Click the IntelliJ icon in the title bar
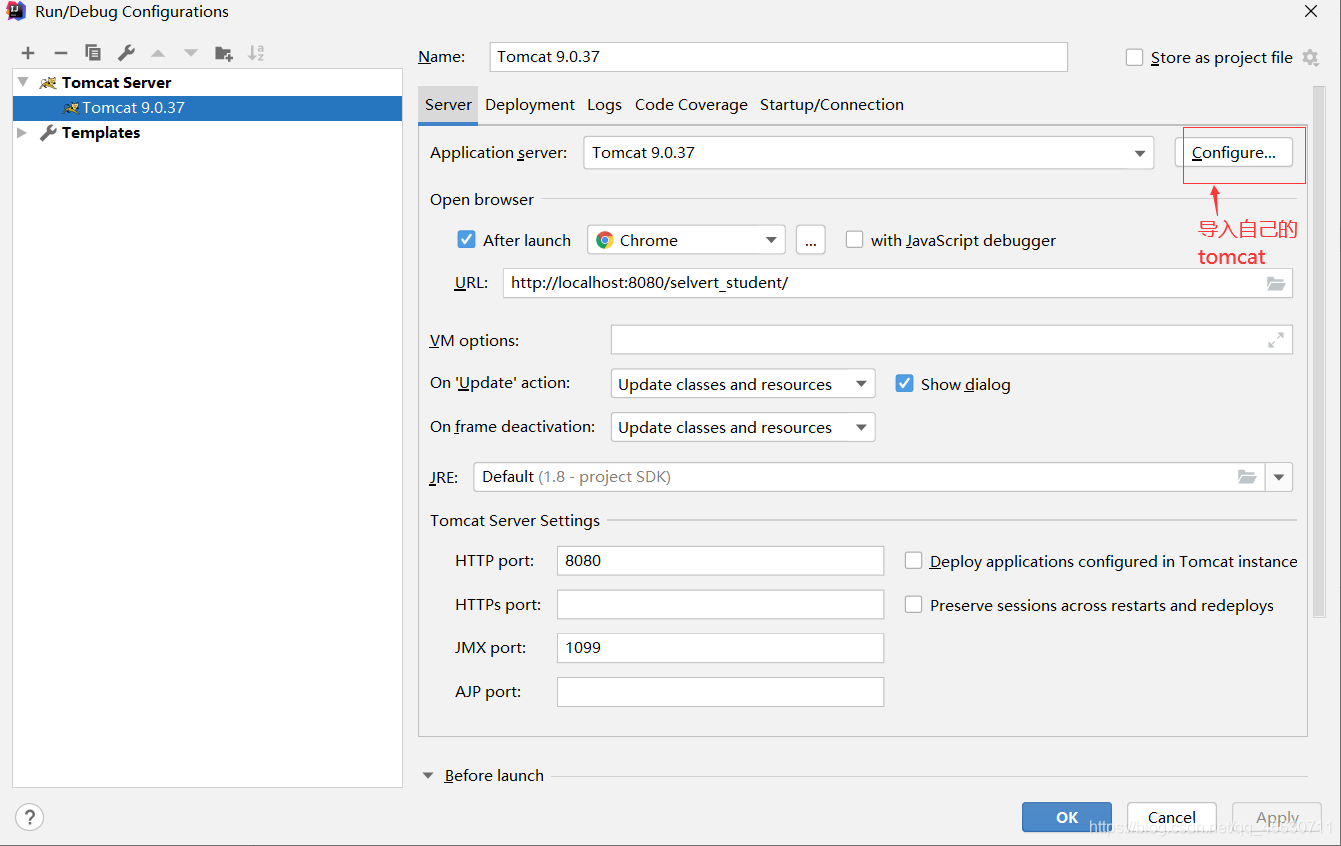 click(16, 12)
